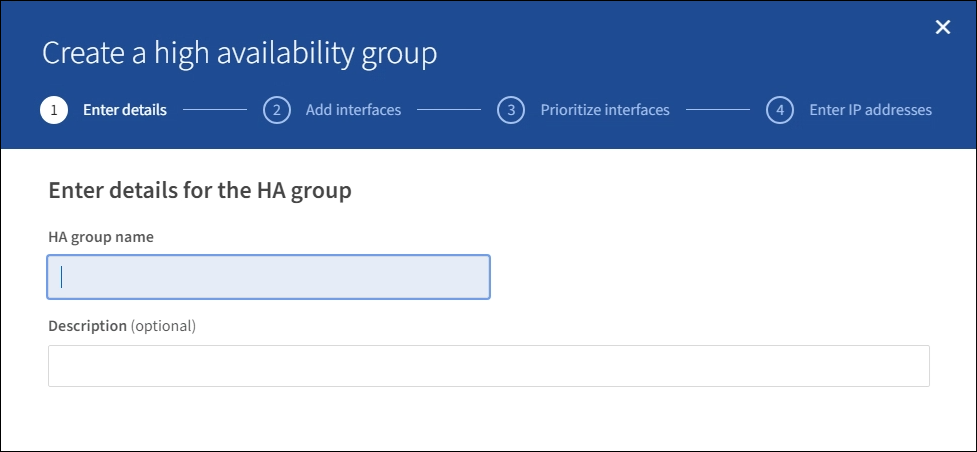
Task: Close the high availability group dialog
Action: (942, 28)
